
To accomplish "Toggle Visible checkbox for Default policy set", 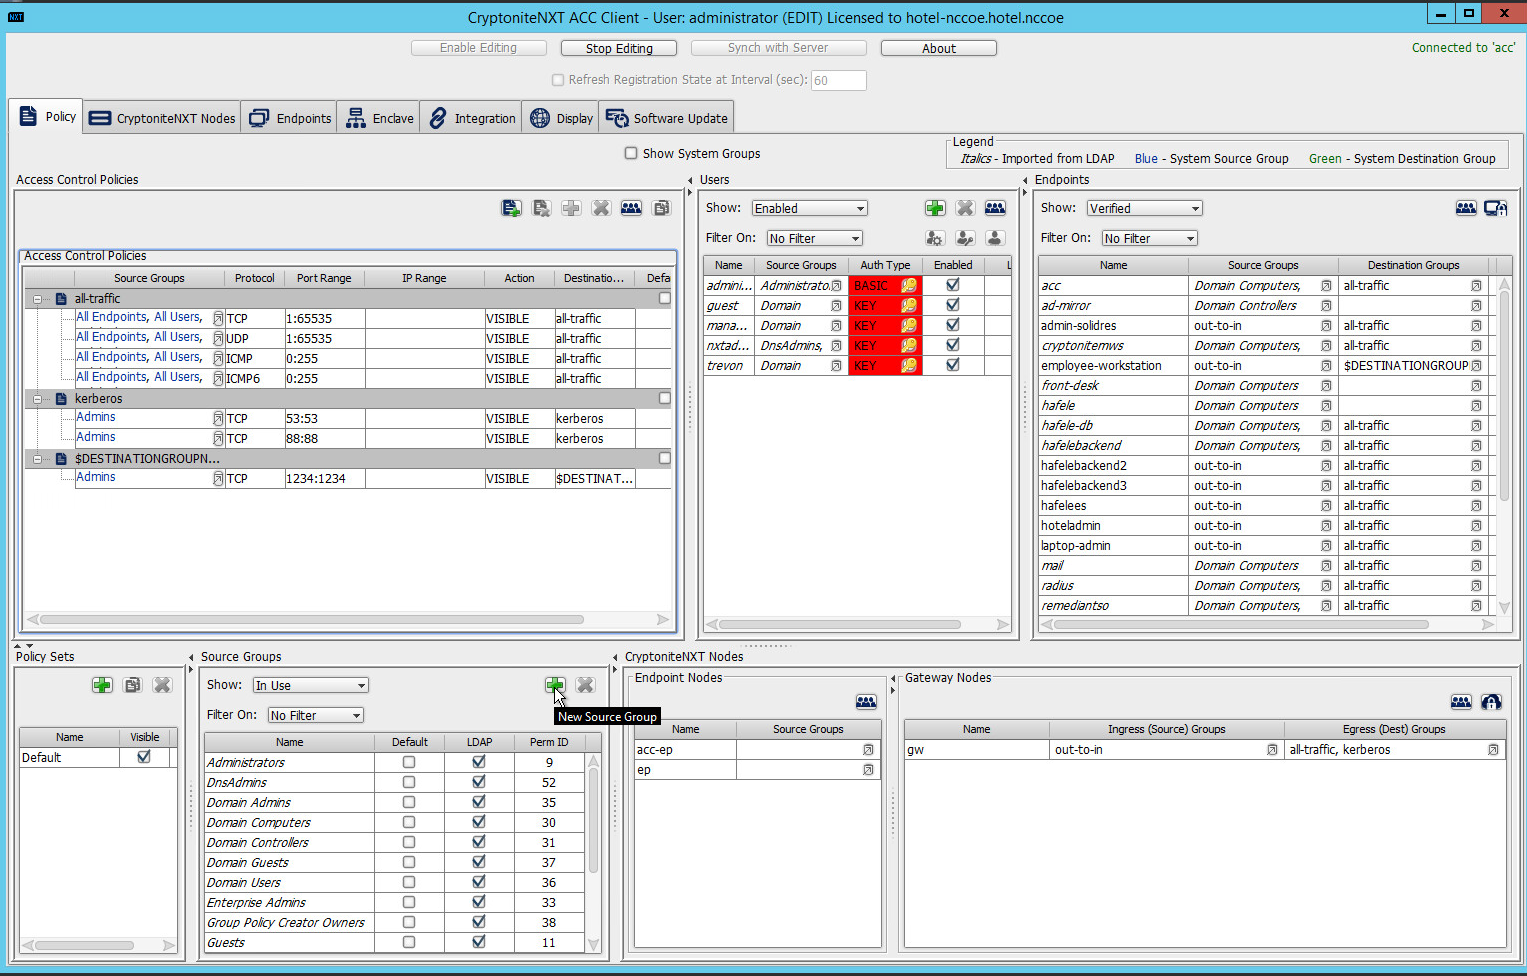I will pos(144,757).
